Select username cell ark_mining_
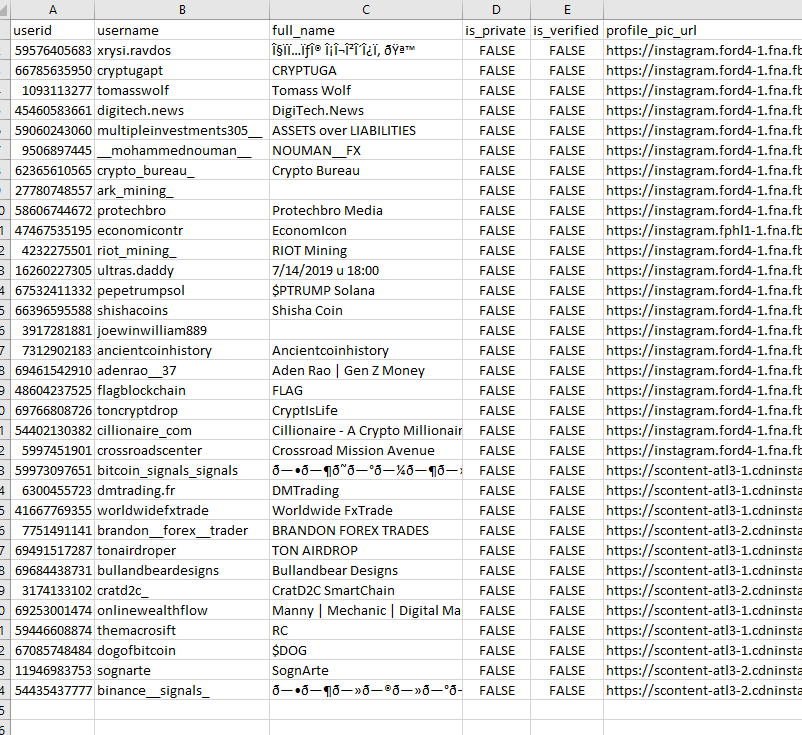 coord(182,190)
